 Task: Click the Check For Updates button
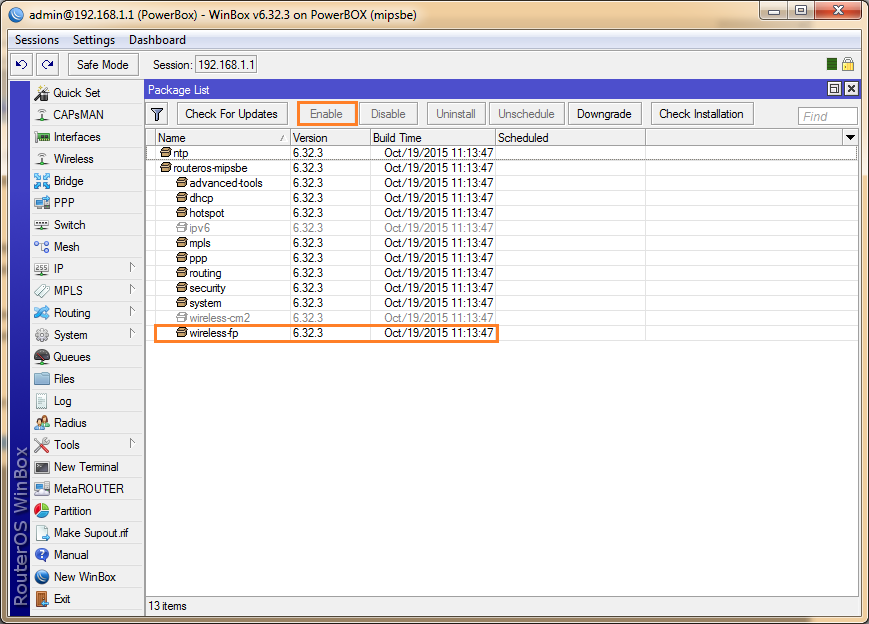[232, 114]
